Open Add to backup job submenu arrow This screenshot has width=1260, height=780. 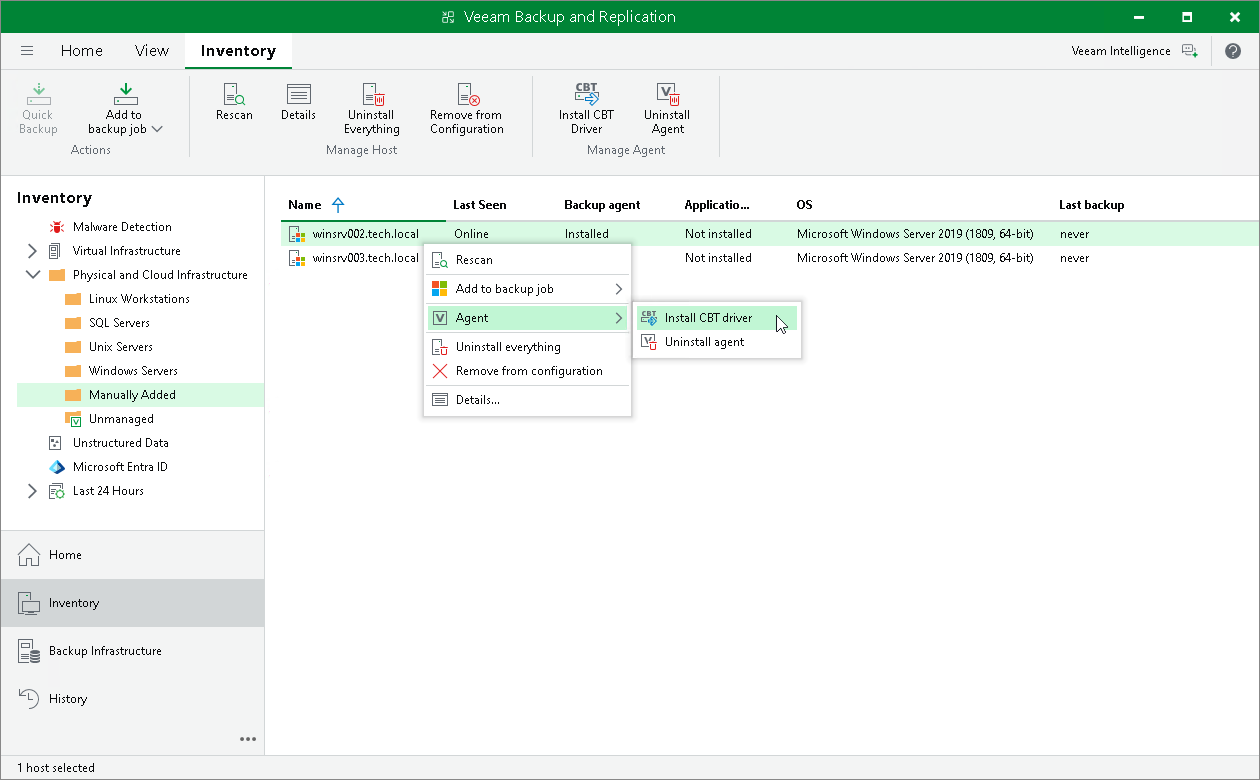(619, 289)
